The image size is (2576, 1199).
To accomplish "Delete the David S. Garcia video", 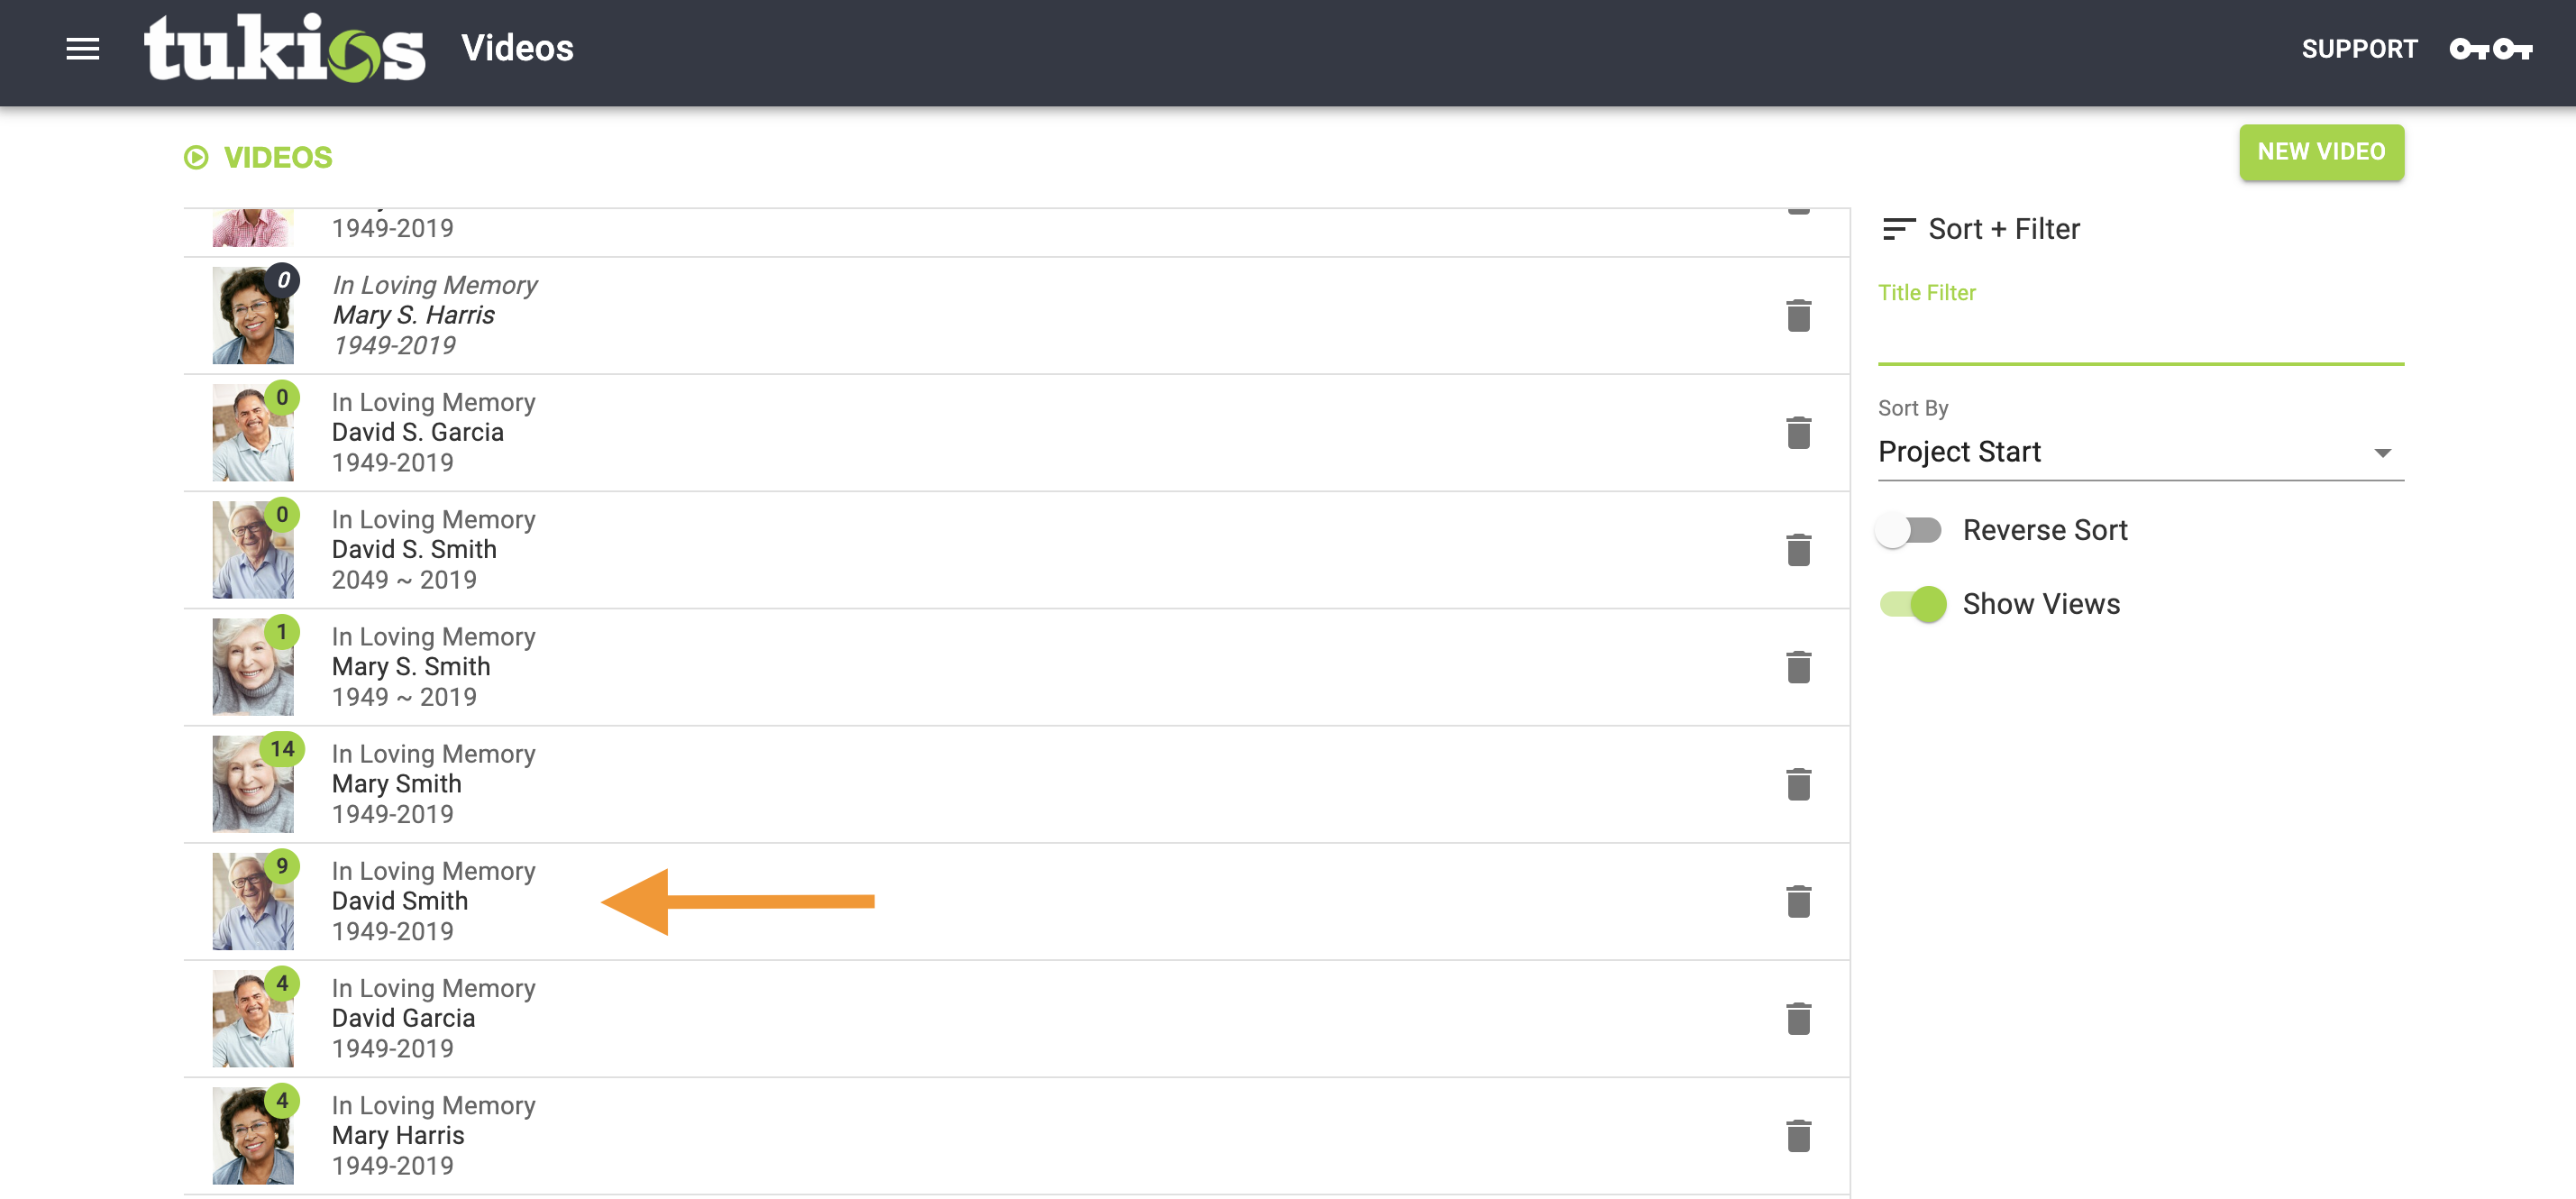I will coord(1798,433).
